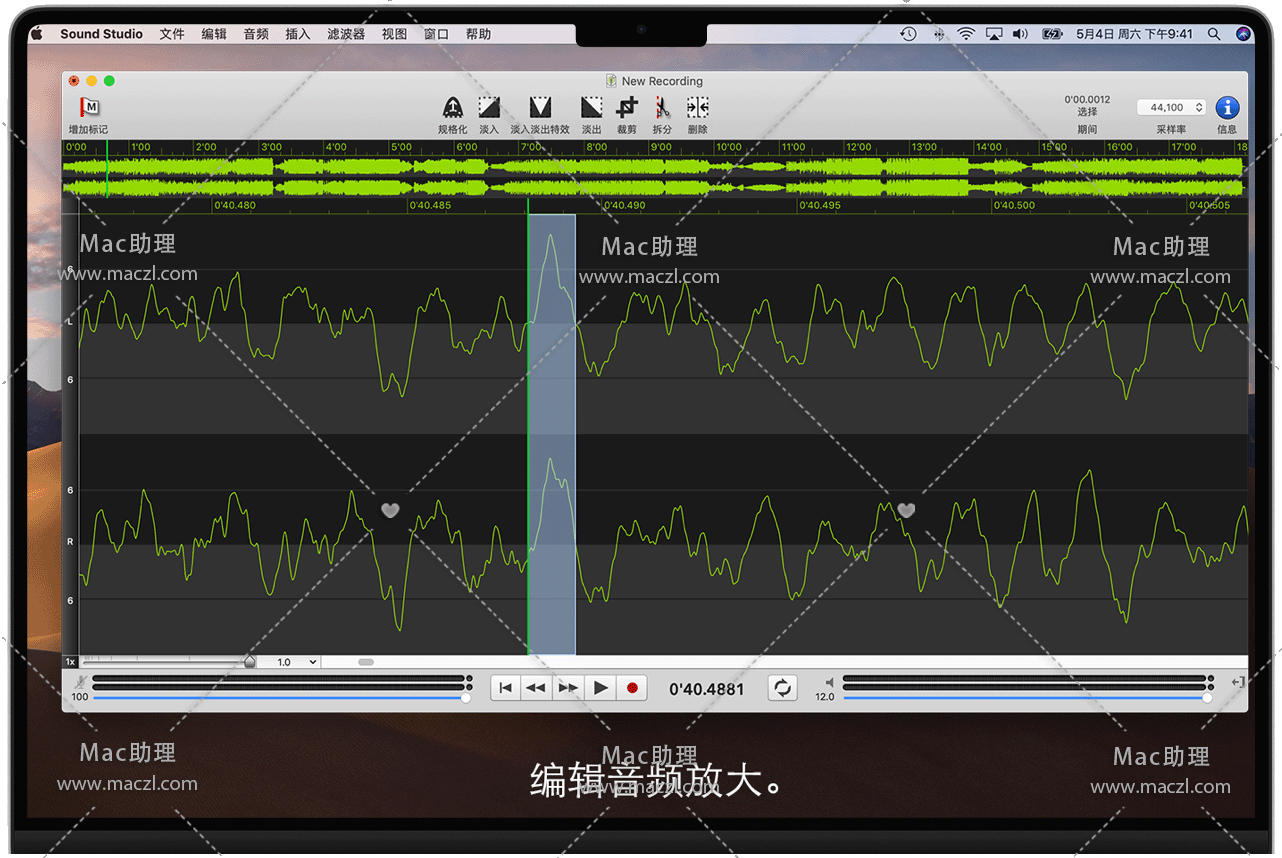This screenshot has width=1282, height=858.
Task: Open the 滤波器 filter menu
Action: (x=346, y=34)
